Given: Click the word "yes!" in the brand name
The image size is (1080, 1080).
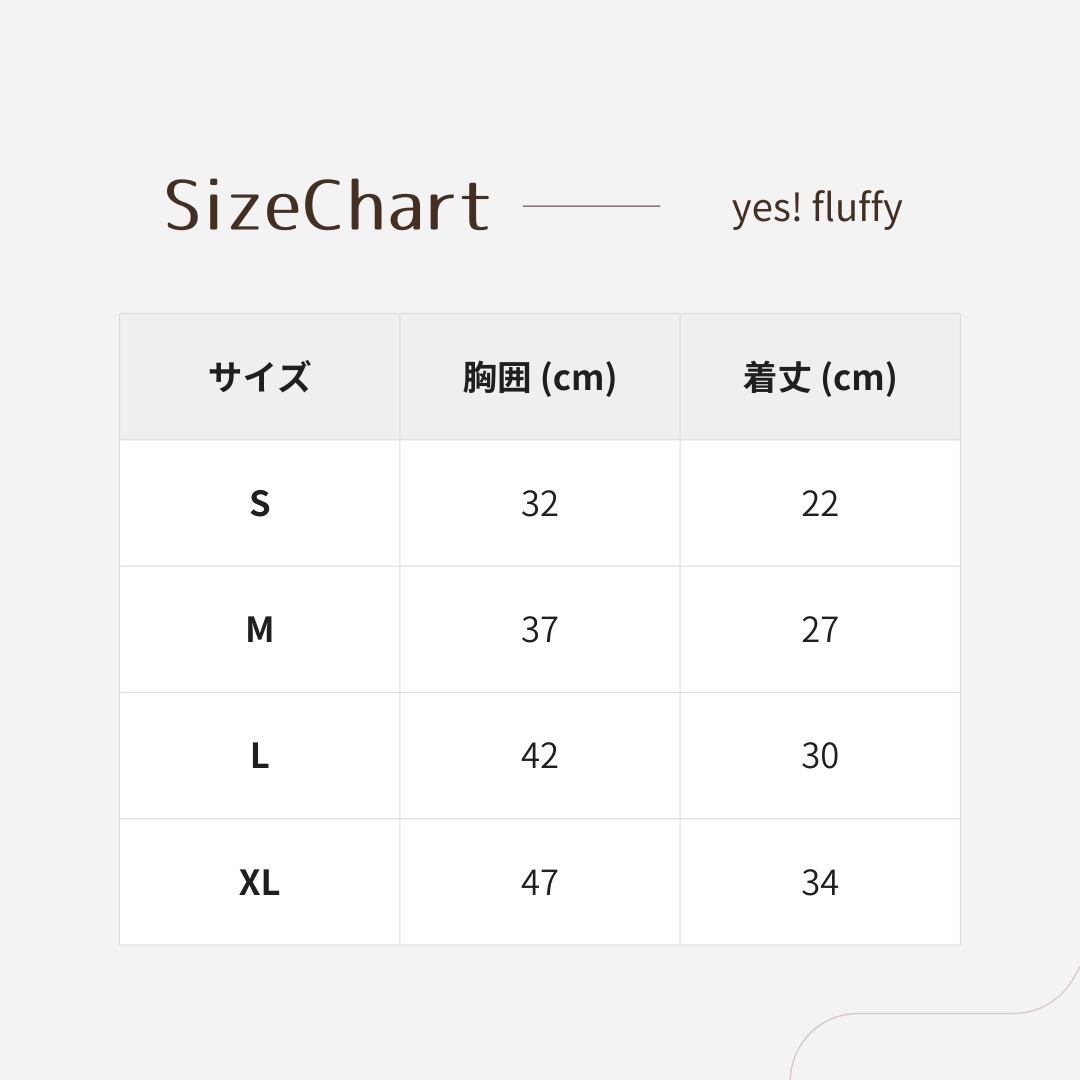Looking at the screenshot, I should click(x=766, y=208).
